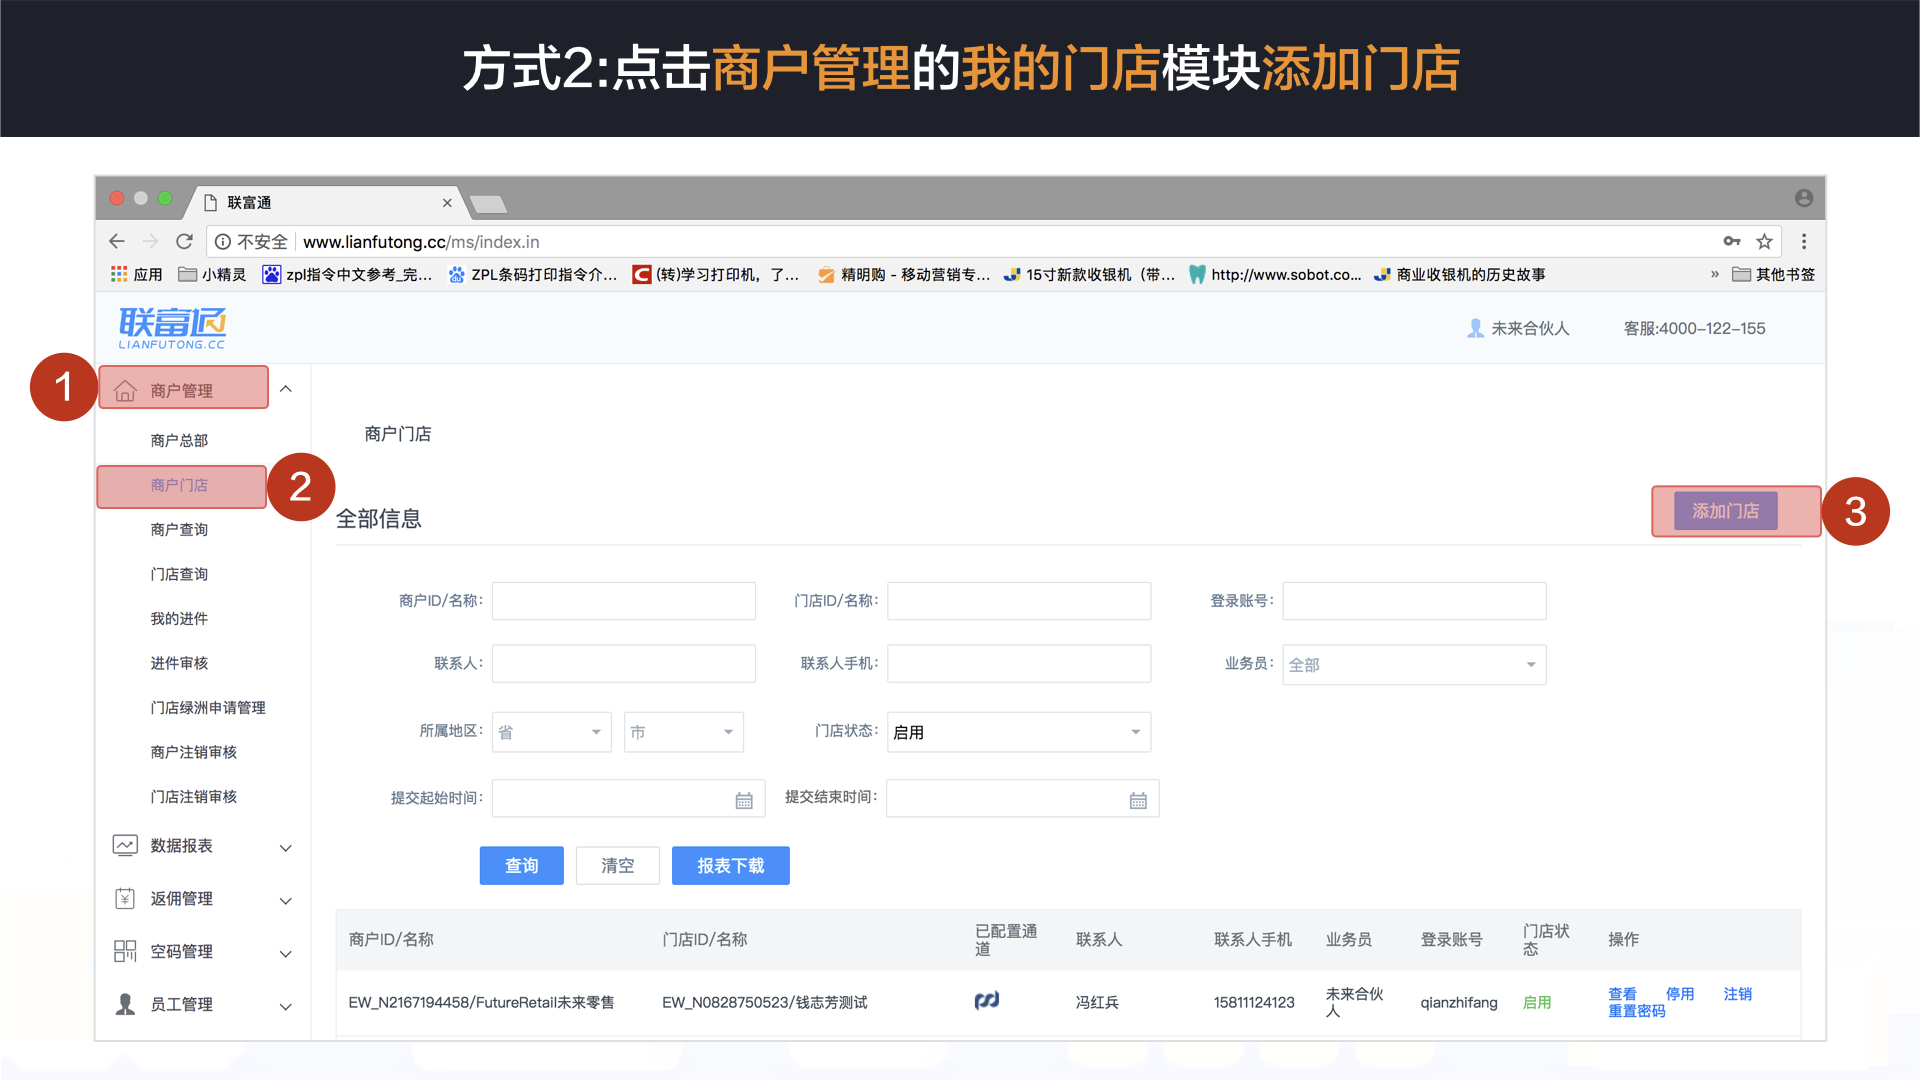Click the 数据报表 chart icon
Screen dimensions: 1920x1080
(x=125, y=845)
